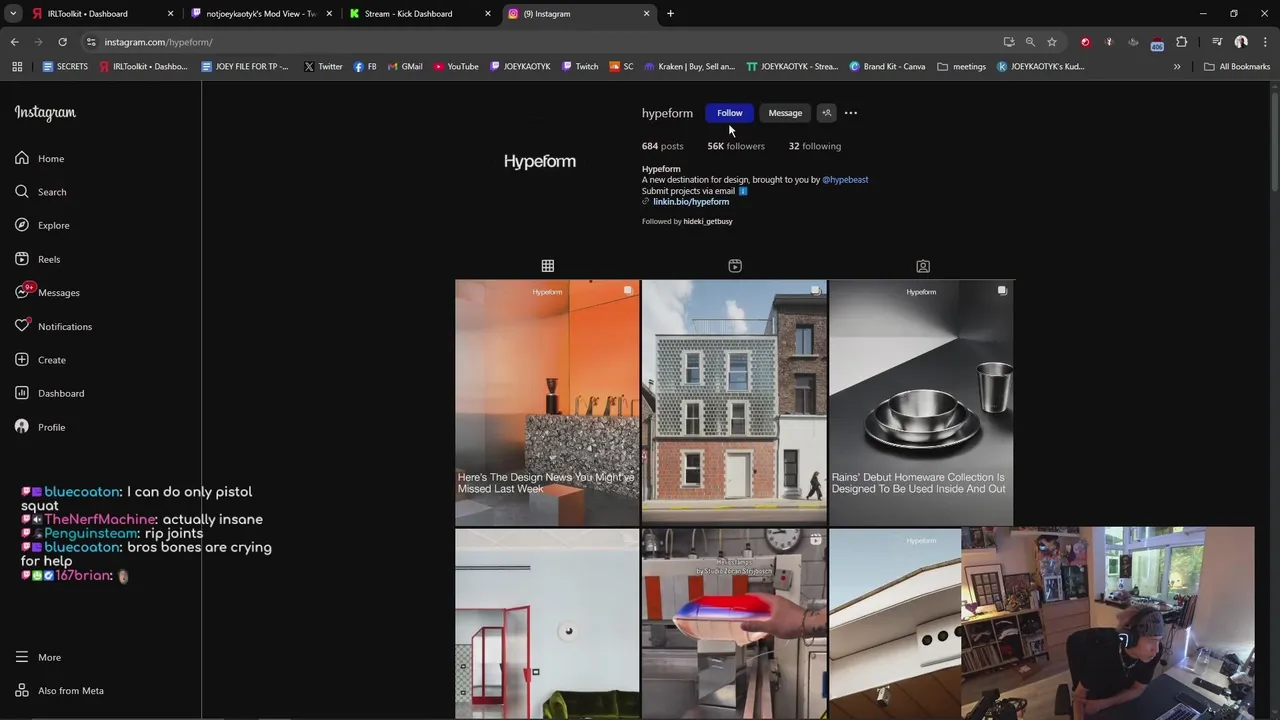Screen dimensions: 1280x720
Task: Reload the Instagram page
Action: pos(62,42)
